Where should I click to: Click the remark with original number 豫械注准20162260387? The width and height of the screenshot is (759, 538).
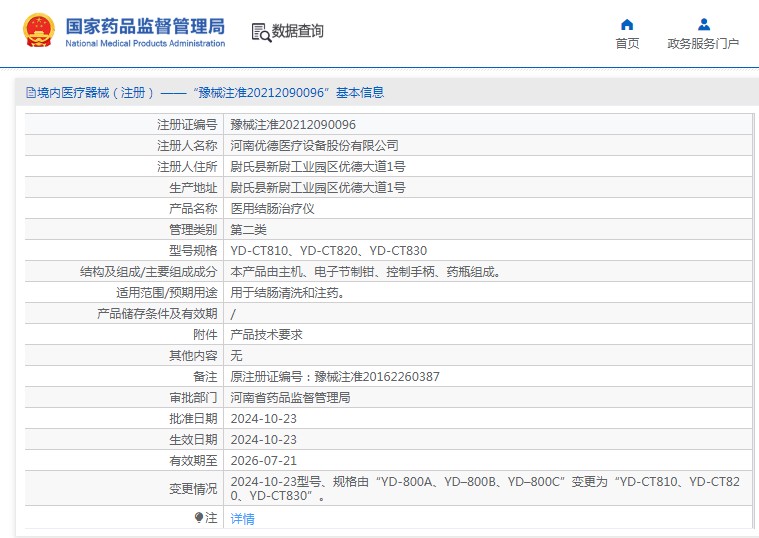pos(335,377)
